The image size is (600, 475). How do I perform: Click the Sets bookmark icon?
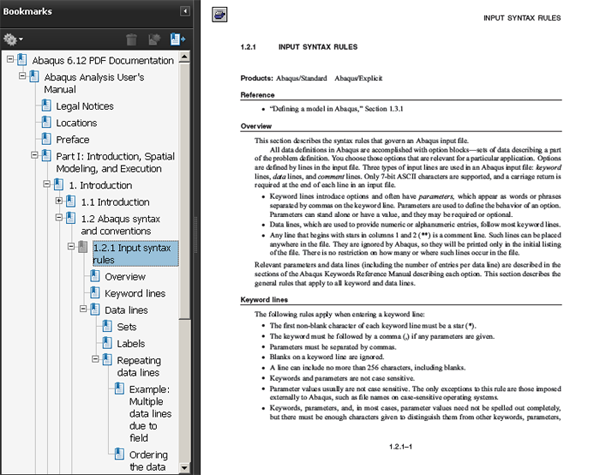pyautogui.click(x=107, y=326)
